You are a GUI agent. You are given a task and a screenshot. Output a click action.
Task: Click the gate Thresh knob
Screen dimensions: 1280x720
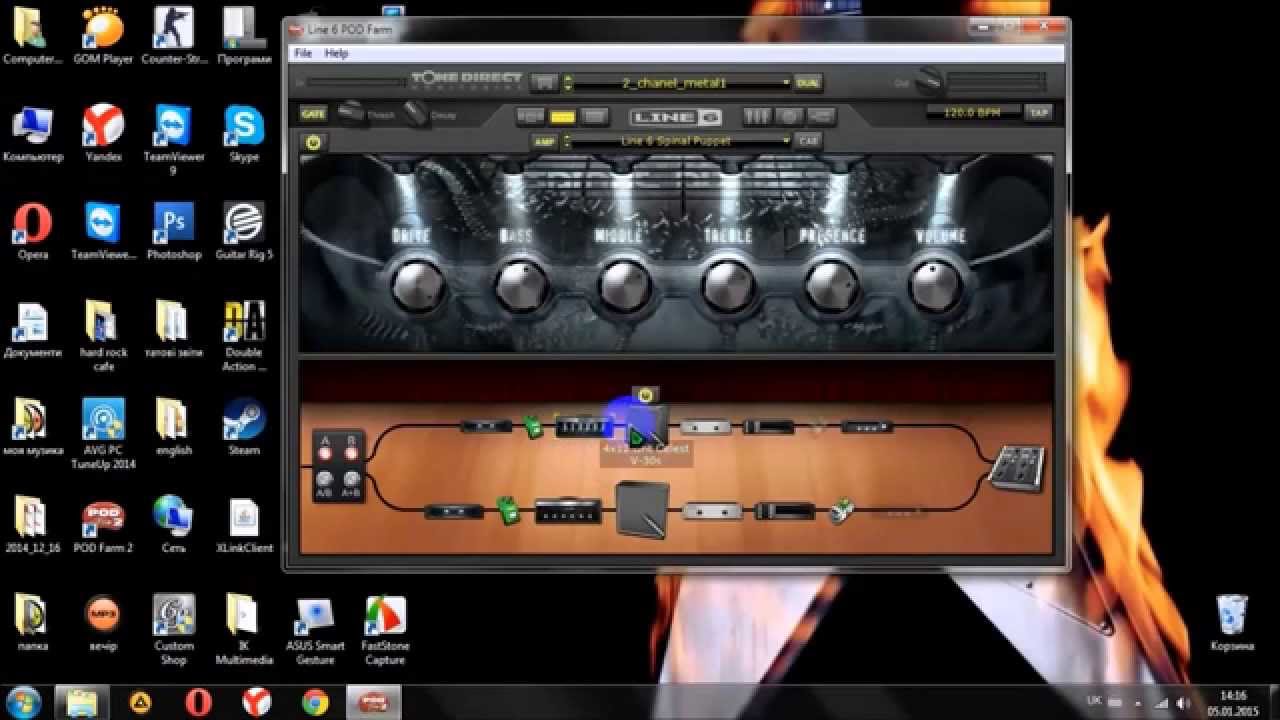tap(350, 112)
